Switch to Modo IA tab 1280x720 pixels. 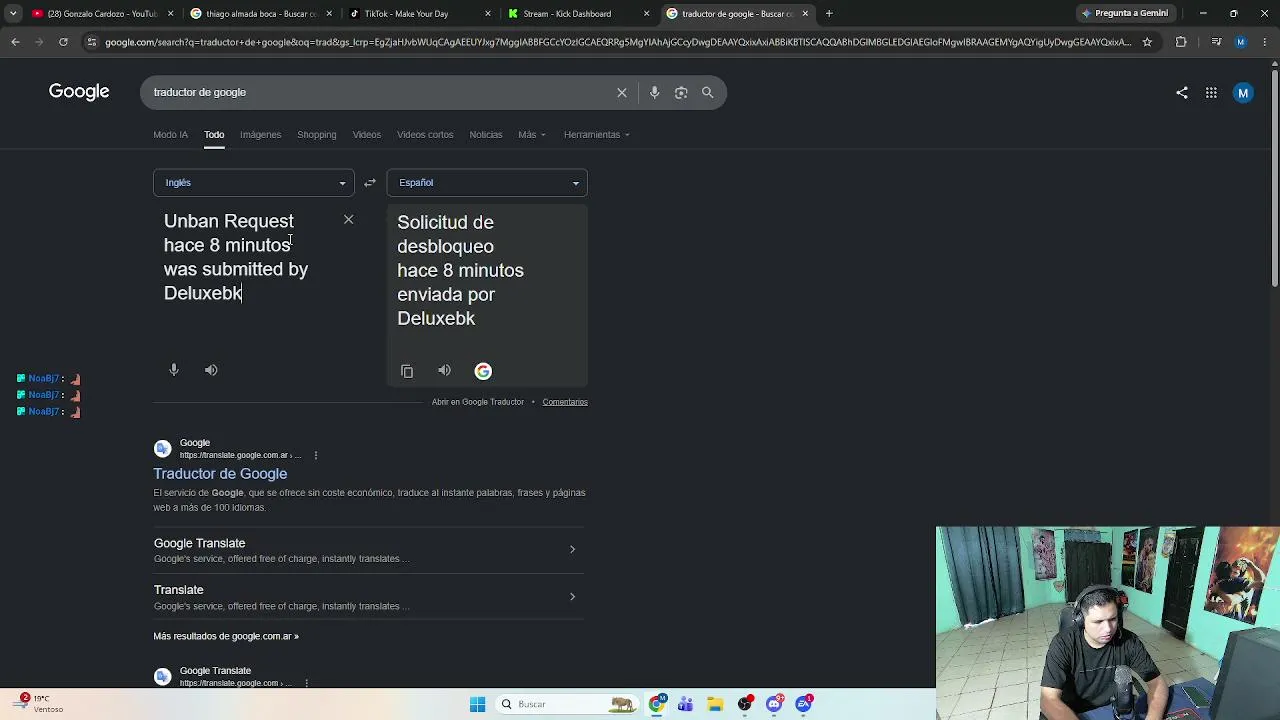(170, 135)
